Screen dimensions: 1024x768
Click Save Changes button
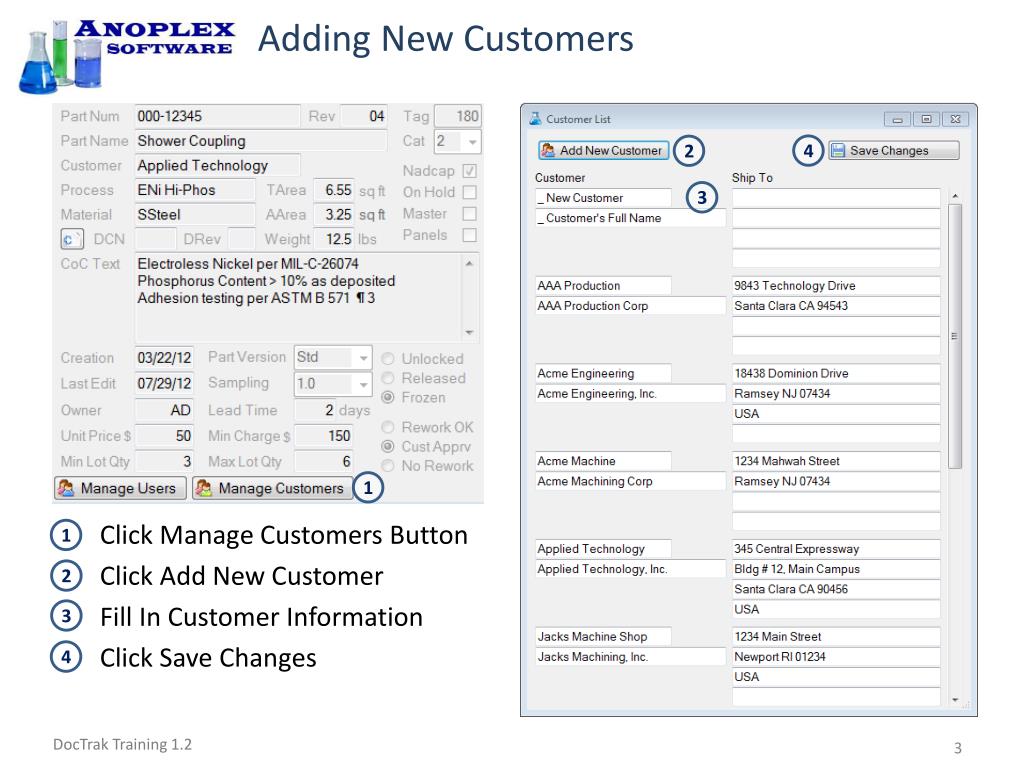[893, 150]
